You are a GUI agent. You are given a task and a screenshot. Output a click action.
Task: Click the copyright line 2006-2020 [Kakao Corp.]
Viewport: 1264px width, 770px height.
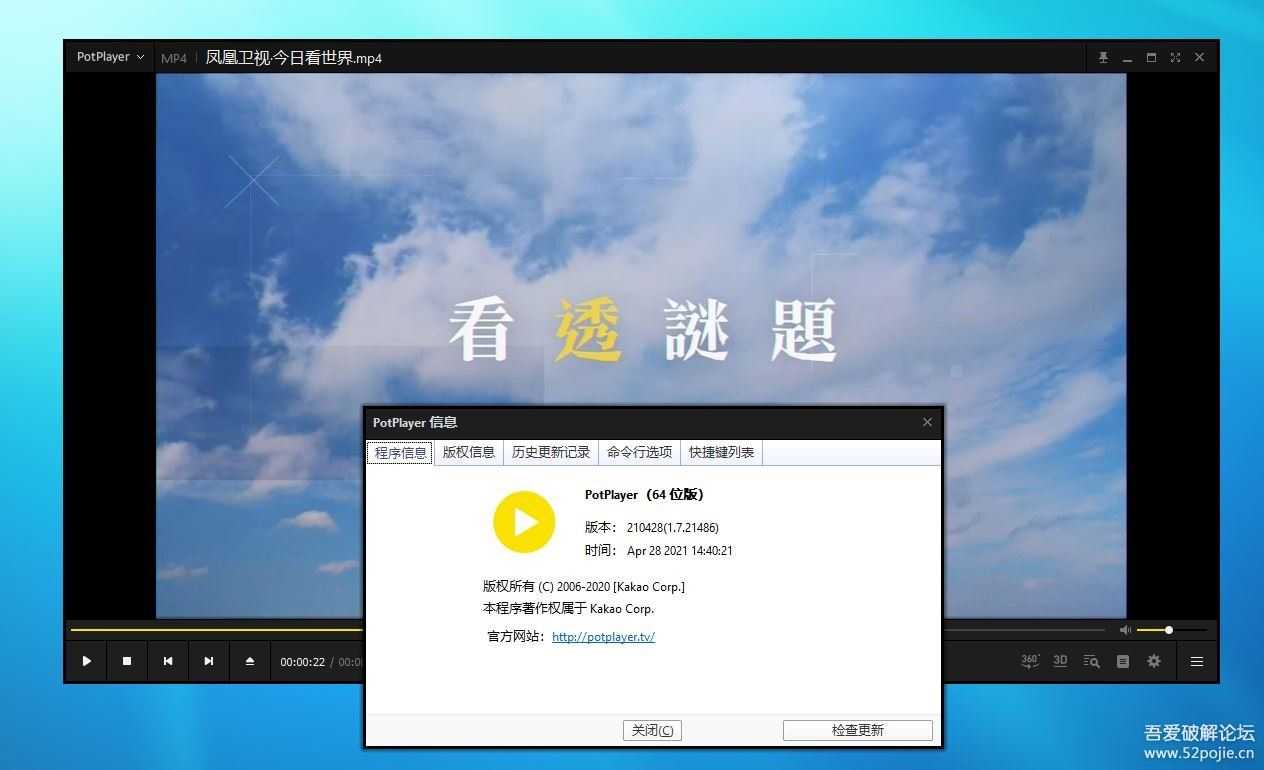584,587
